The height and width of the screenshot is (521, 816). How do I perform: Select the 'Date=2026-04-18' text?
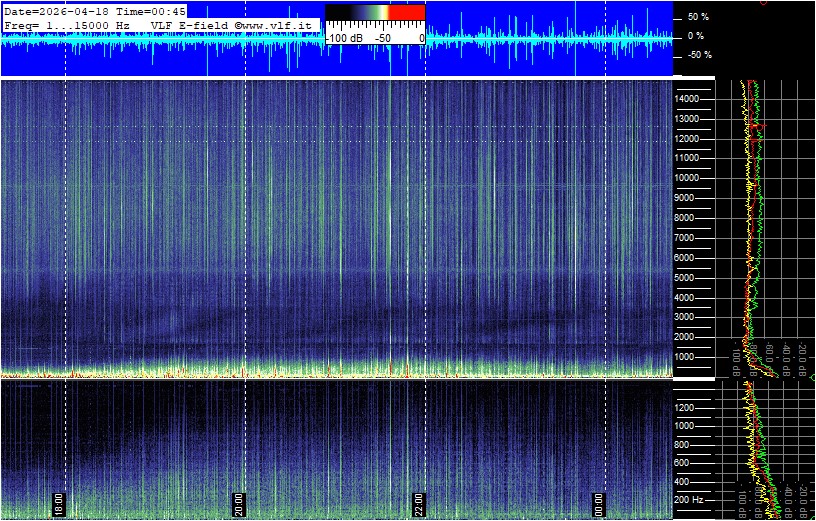57,12
